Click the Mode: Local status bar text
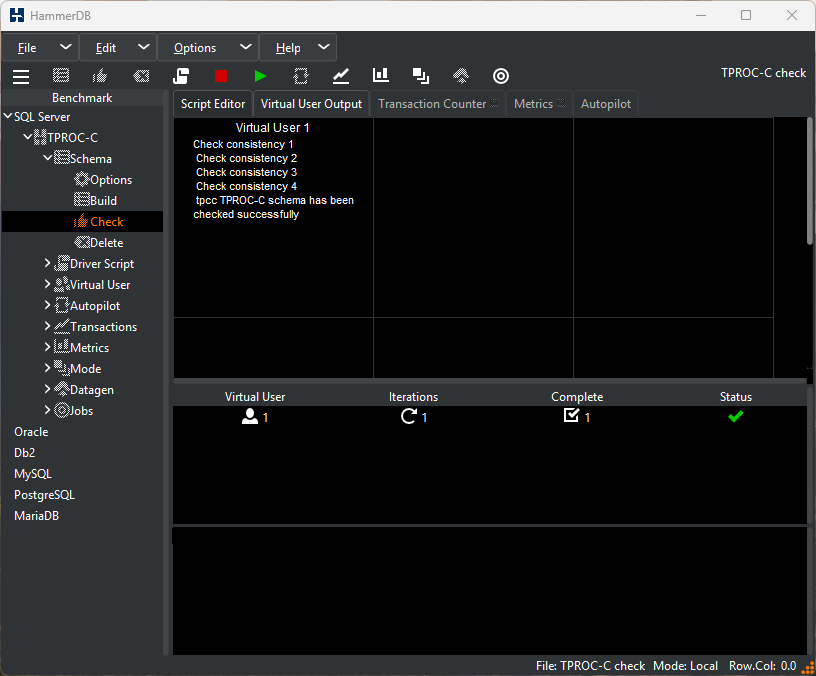 point(685,666)
